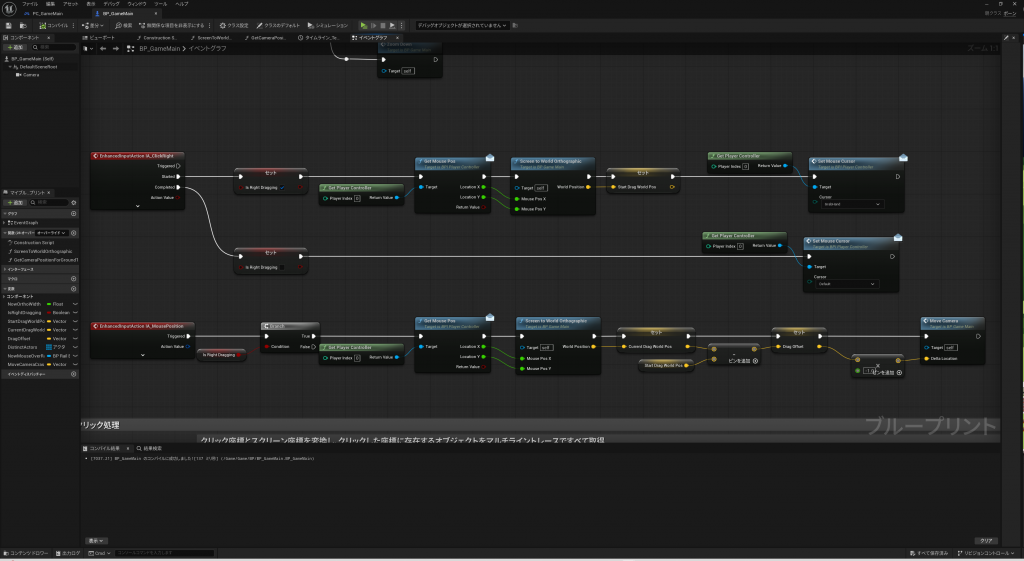Open the Edit (編集) menu
The height and width of the screenshot is (561, 1024).
pos(50,4)
